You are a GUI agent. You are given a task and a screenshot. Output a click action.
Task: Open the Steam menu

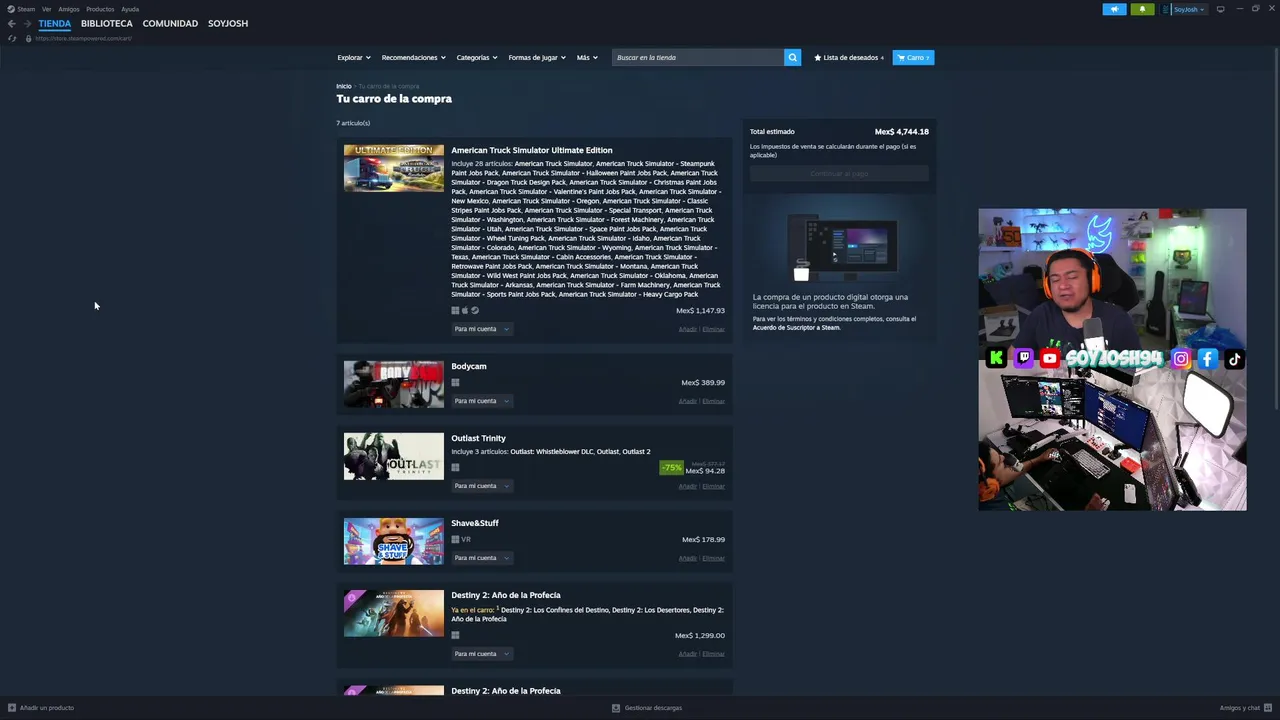pyautogui.click(x=26, y=9)
